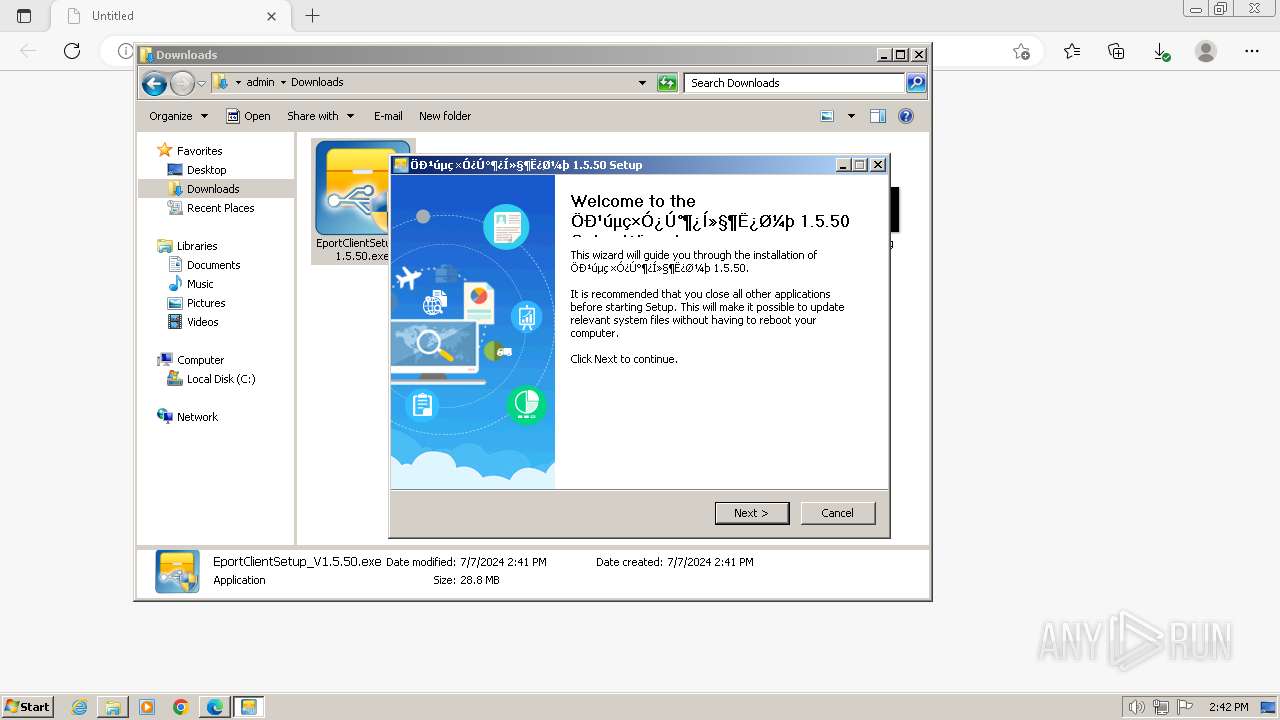Add this page to favorites icon
The height and width of the screenshot is (720, 1280).
click(x=1021, y=51)
